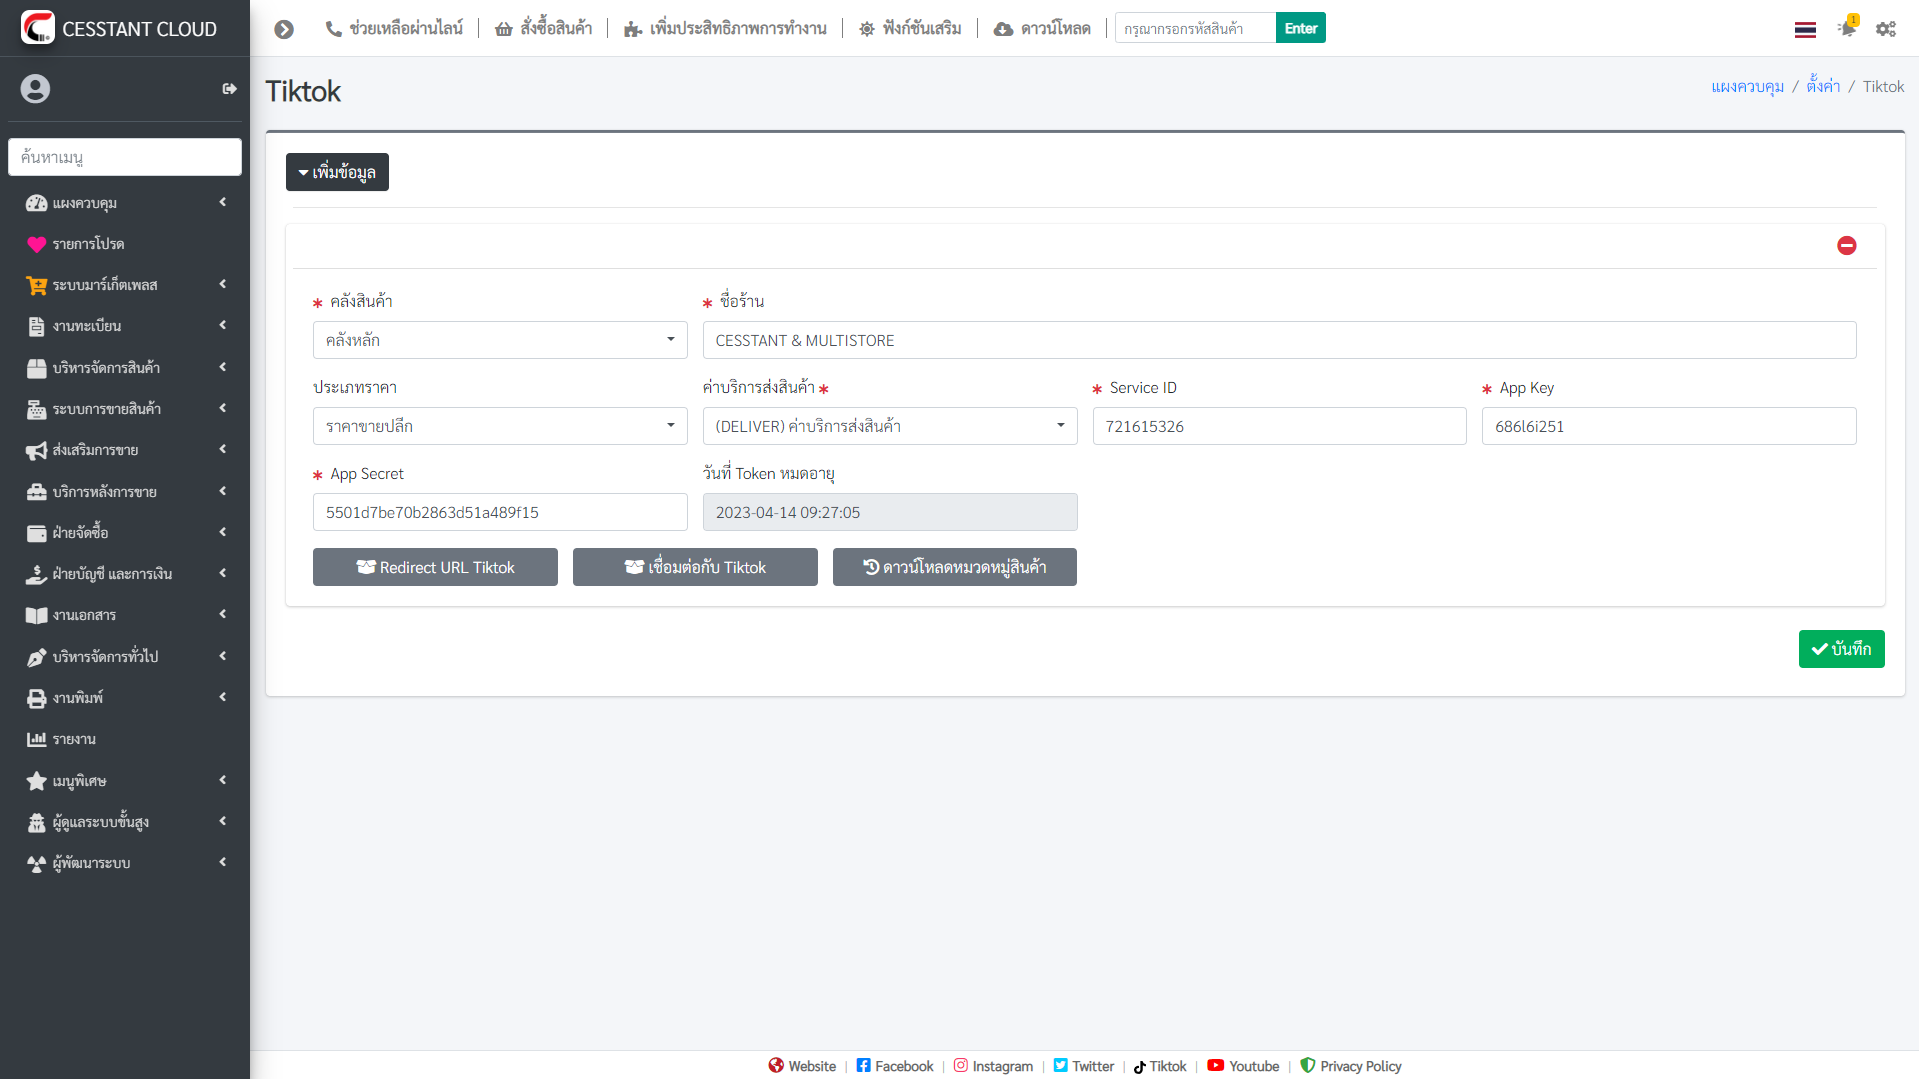Click the Token expiry date field
Screen dimensions: 1919x1079
pos(890,512)
